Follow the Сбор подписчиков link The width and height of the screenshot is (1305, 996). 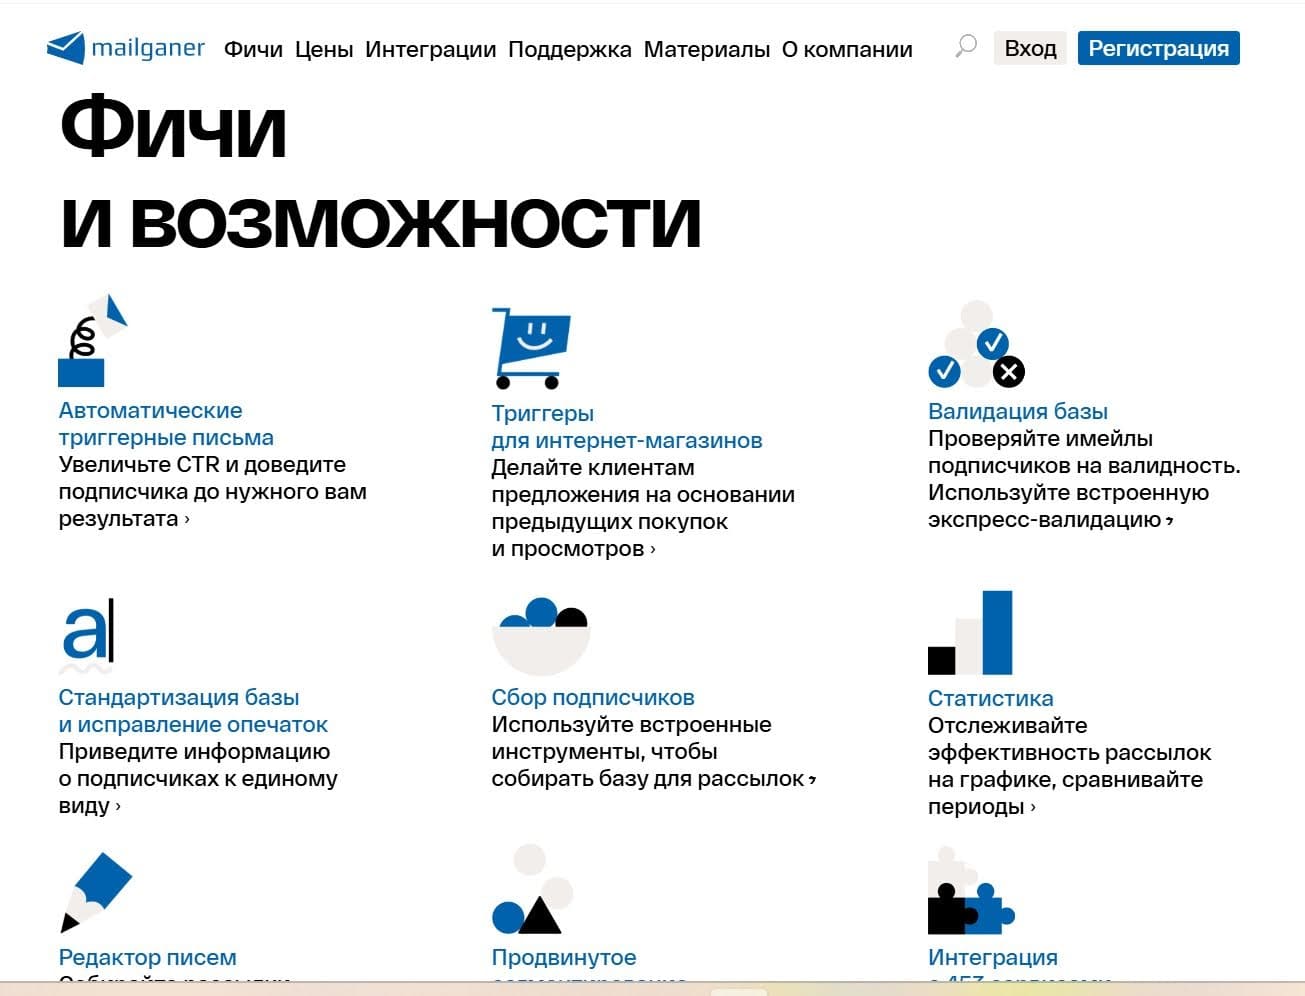pyautogui.click(x=592, y=697)
